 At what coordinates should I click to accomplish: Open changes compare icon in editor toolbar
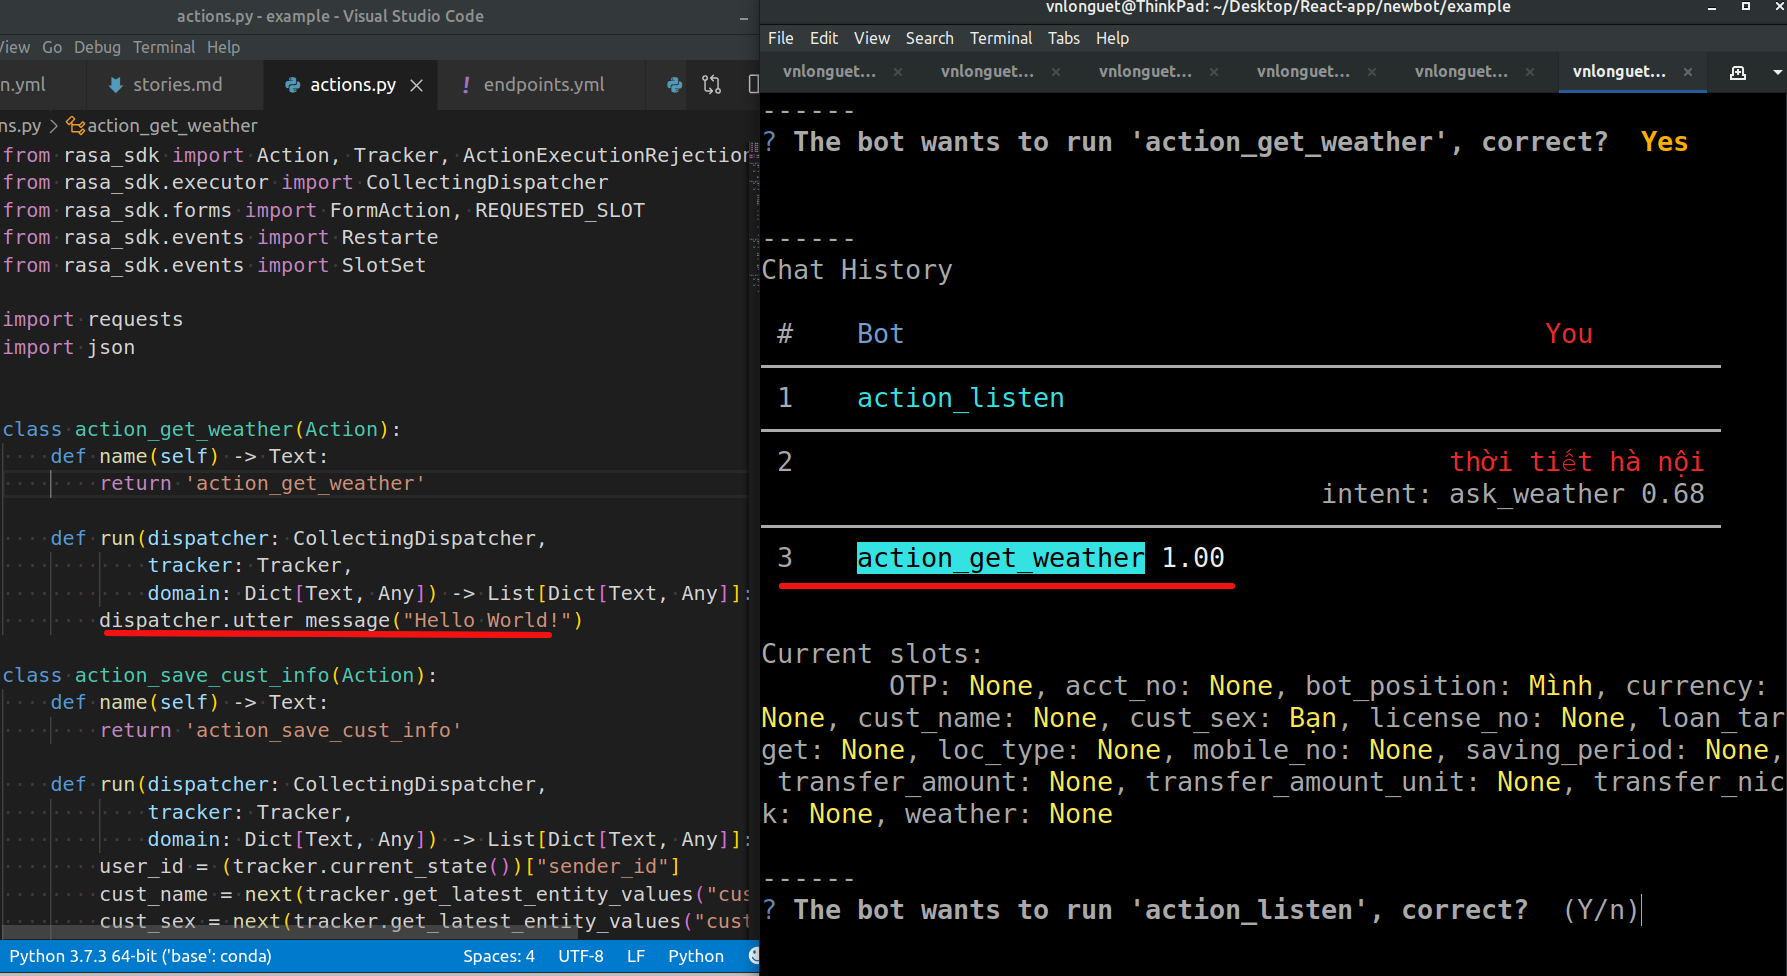coord(712,85)
